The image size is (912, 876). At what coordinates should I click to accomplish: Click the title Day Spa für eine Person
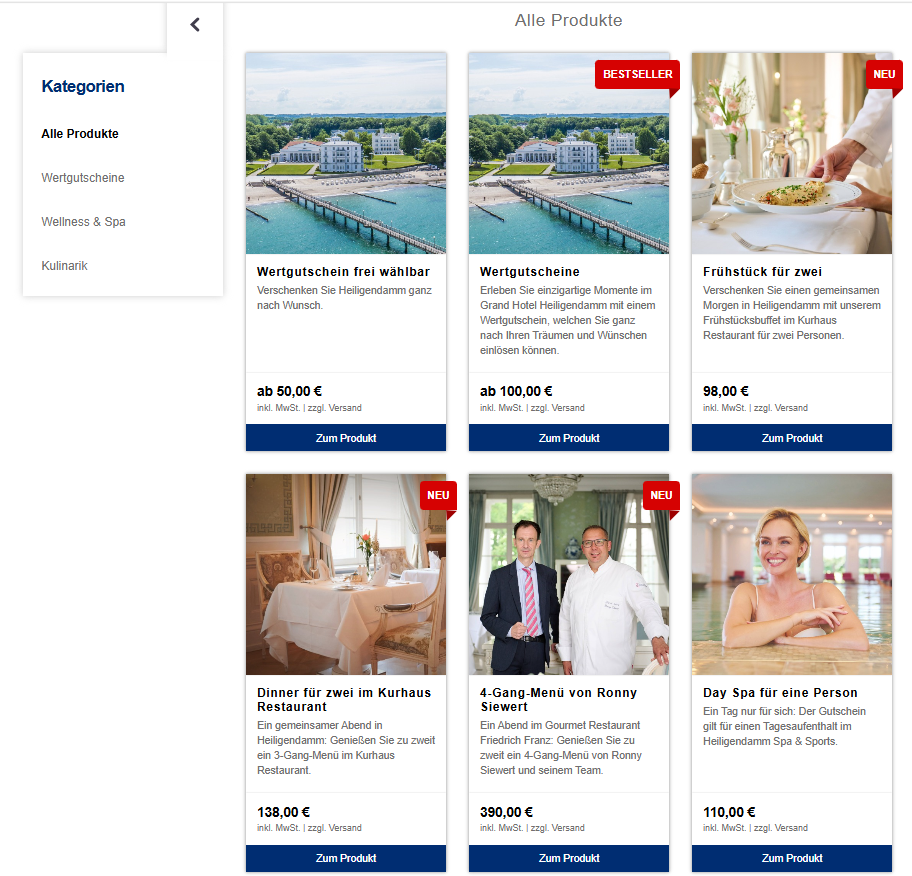(780, 693)
